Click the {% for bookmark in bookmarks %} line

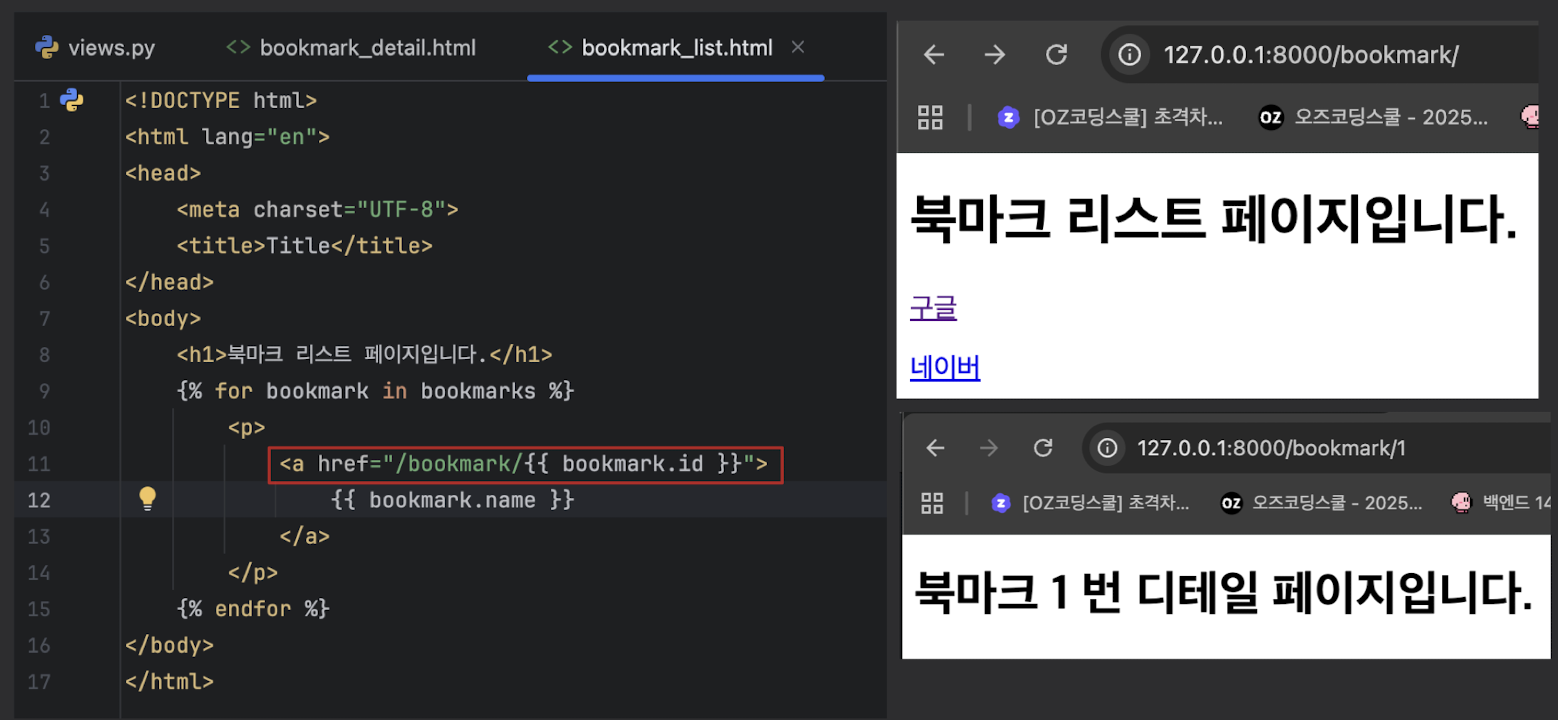tap(375, 390)
